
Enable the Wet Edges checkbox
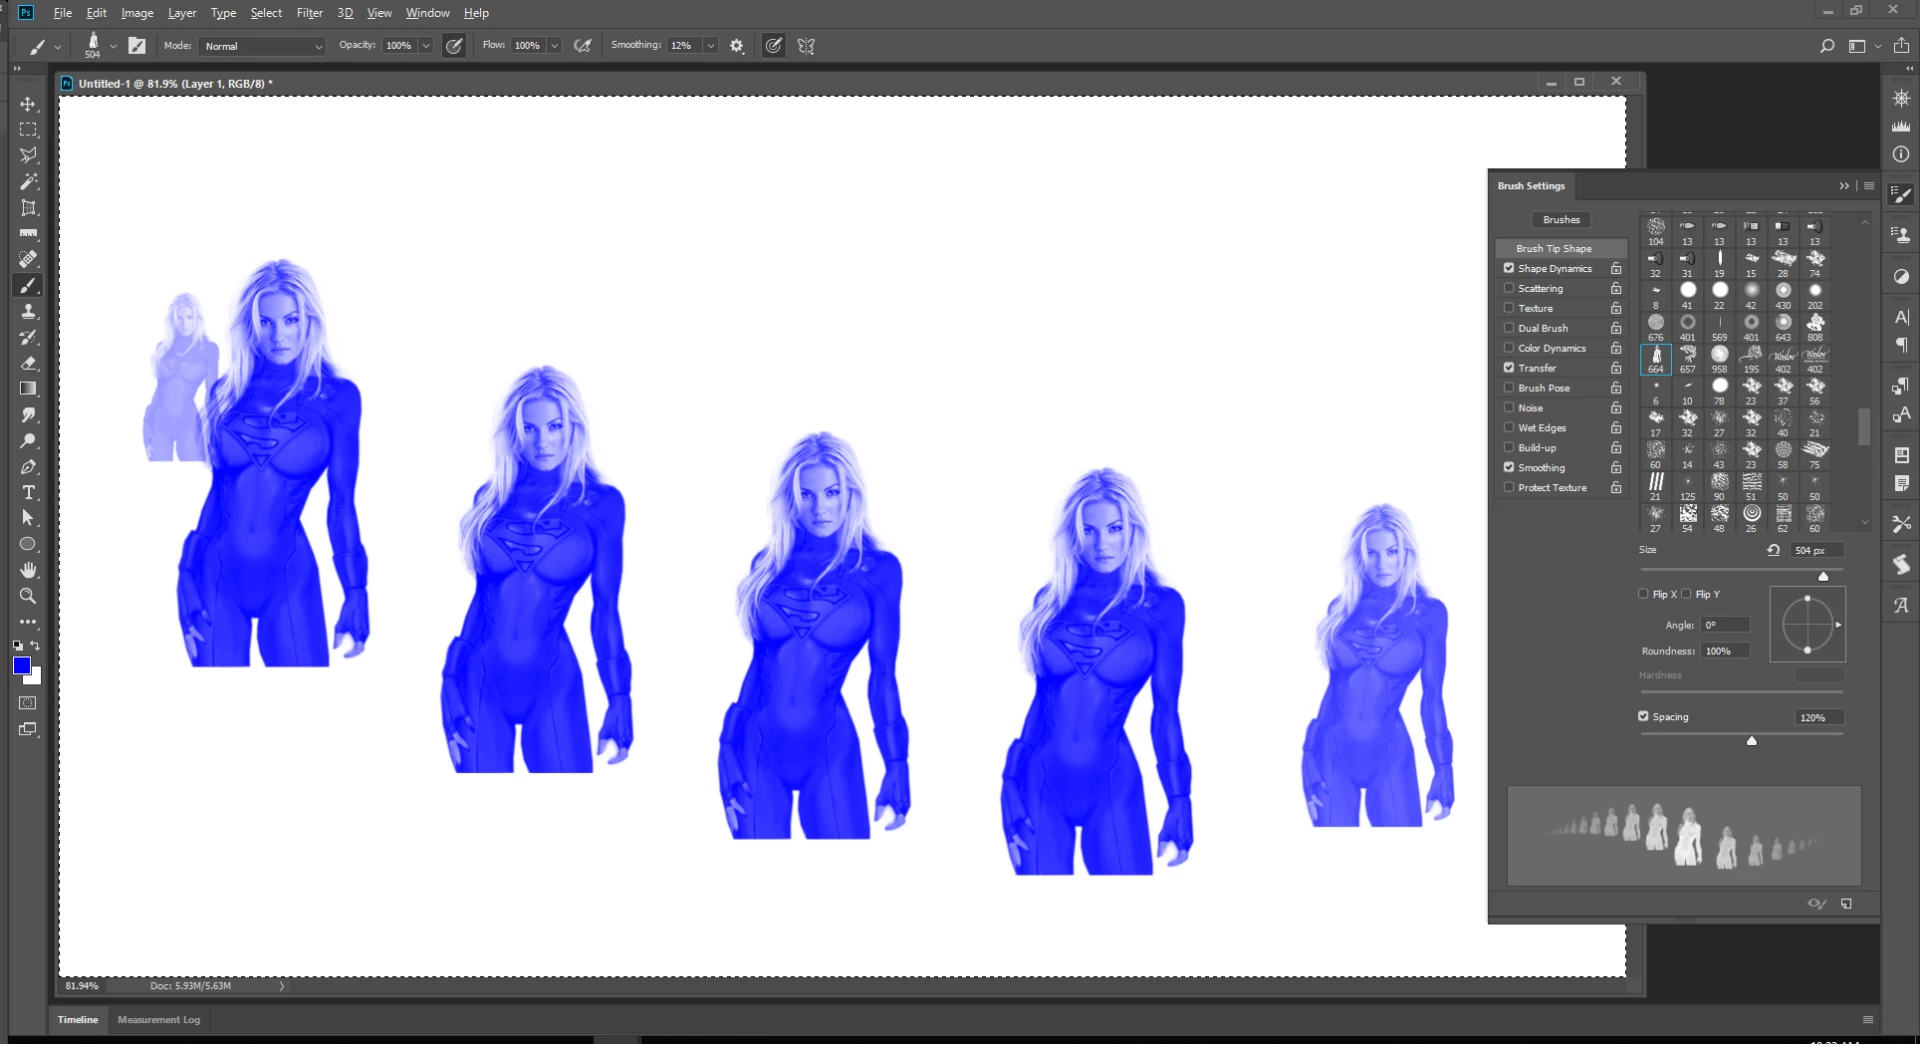(x=1509, y=428)
